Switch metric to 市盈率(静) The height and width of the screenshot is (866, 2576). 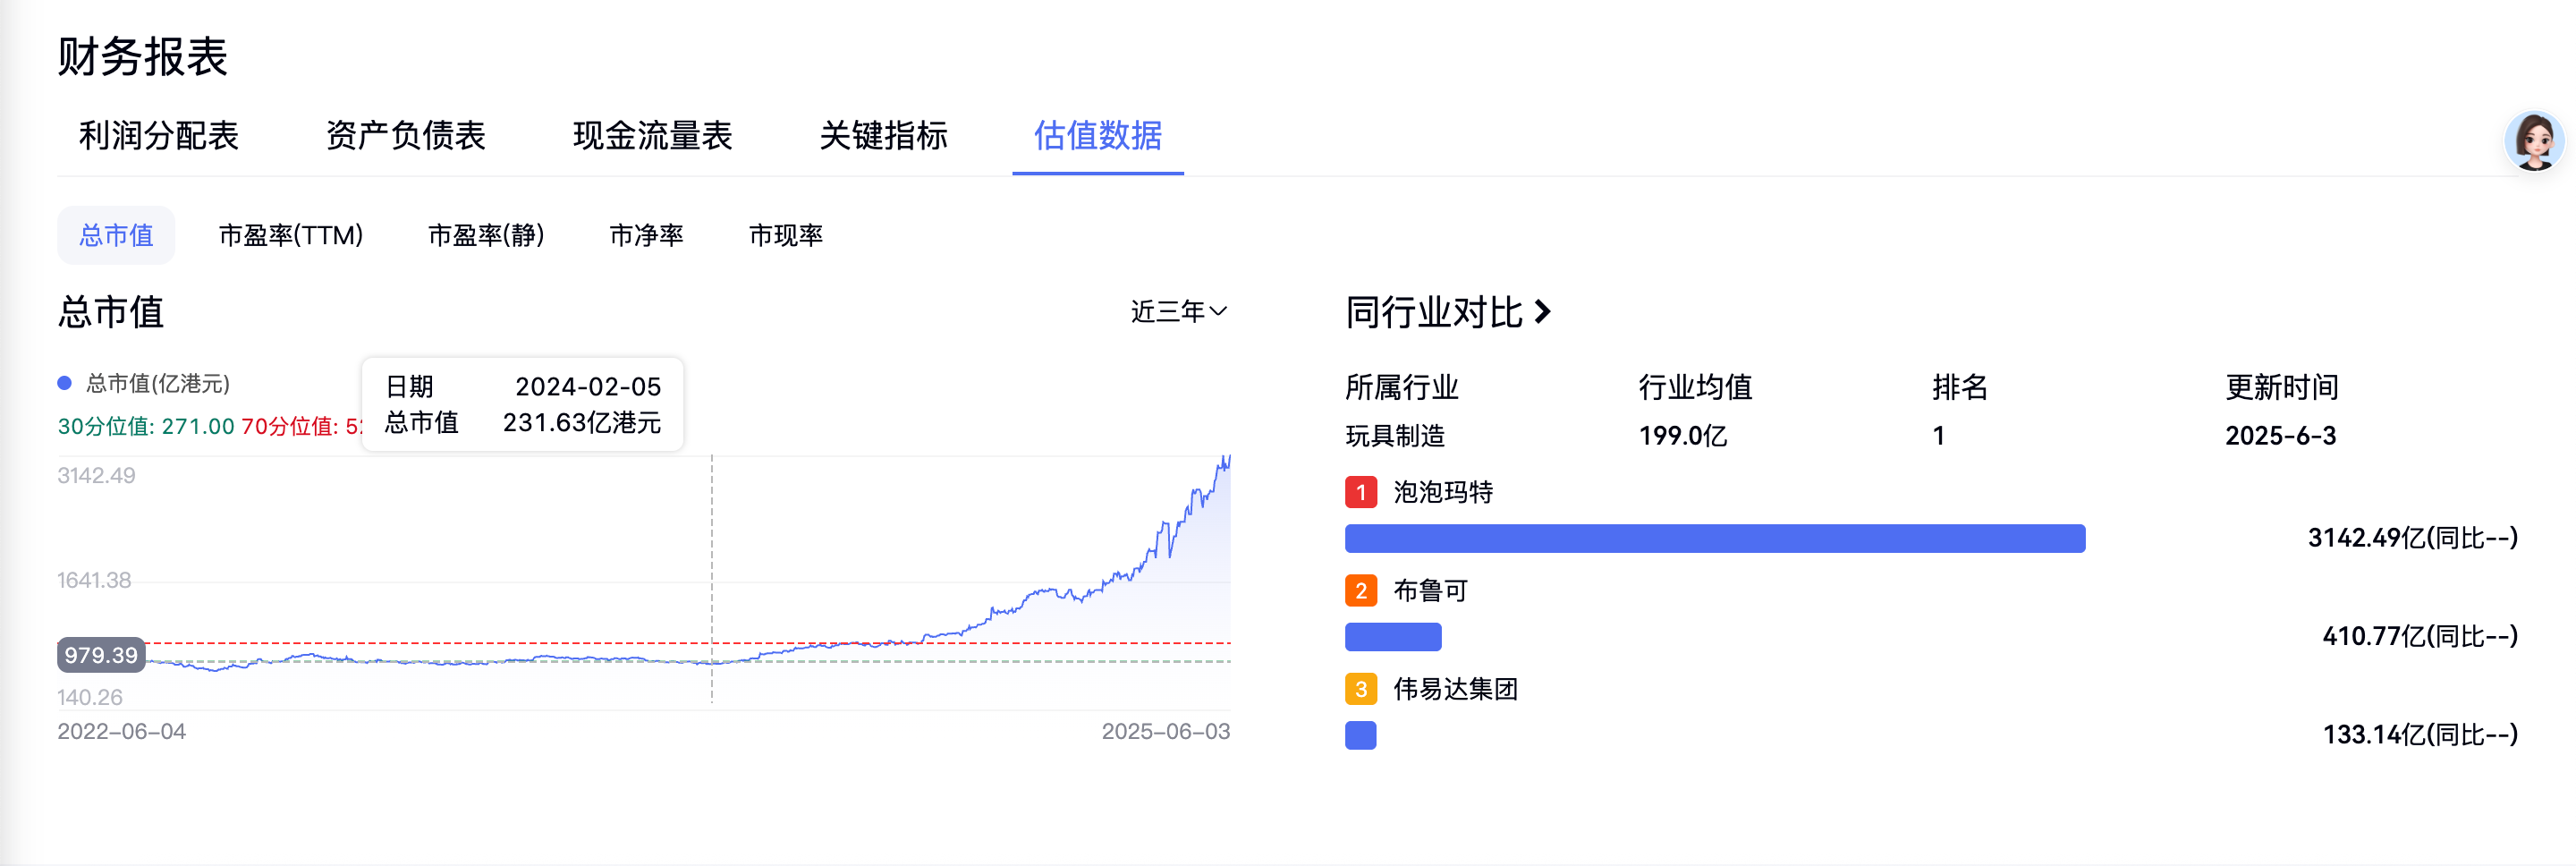pyautogui.click(x=486, y=235)
